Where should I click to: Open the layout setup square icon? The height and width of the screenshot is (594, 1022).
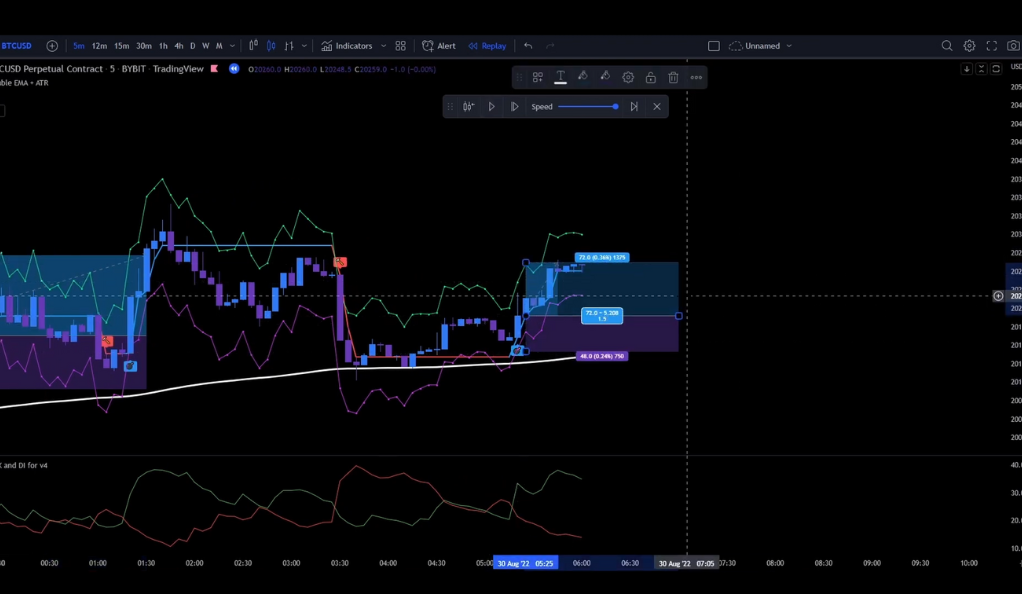714,46
